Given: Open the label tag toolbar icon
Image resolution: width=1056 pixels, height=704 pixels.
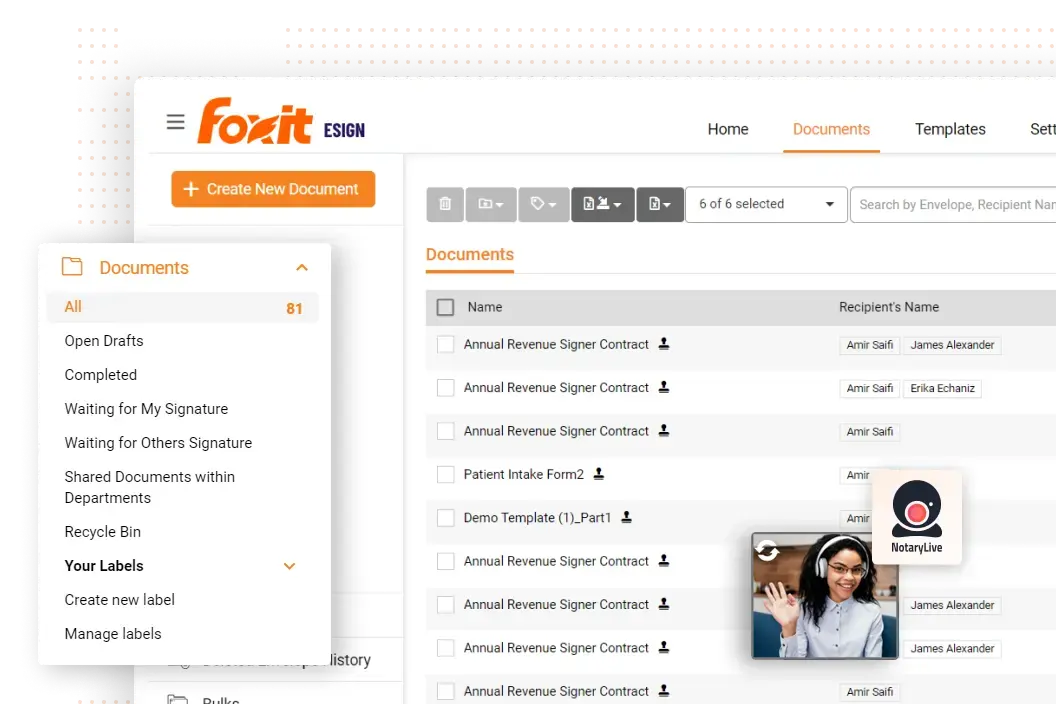Looking at the screenshot, I should (543, 204).
